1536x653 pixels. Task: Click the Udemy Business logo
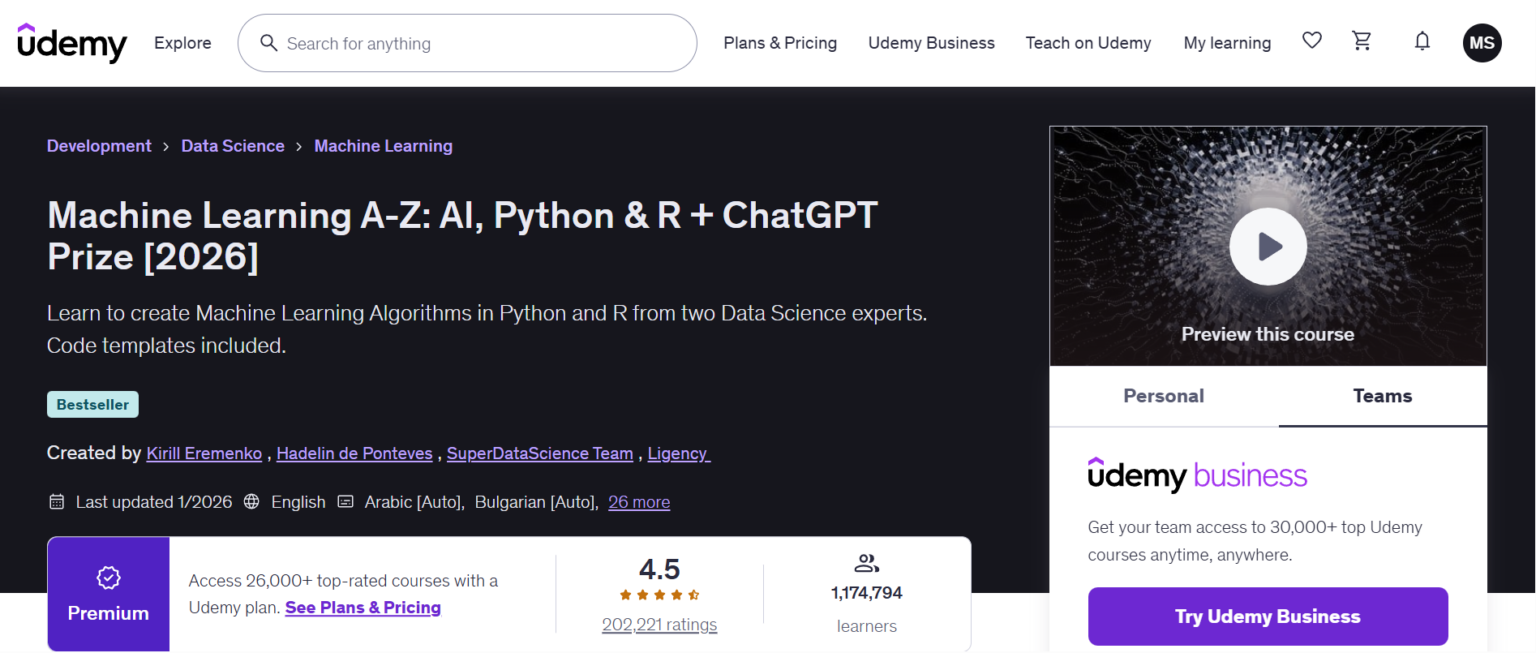(1197, 475)
